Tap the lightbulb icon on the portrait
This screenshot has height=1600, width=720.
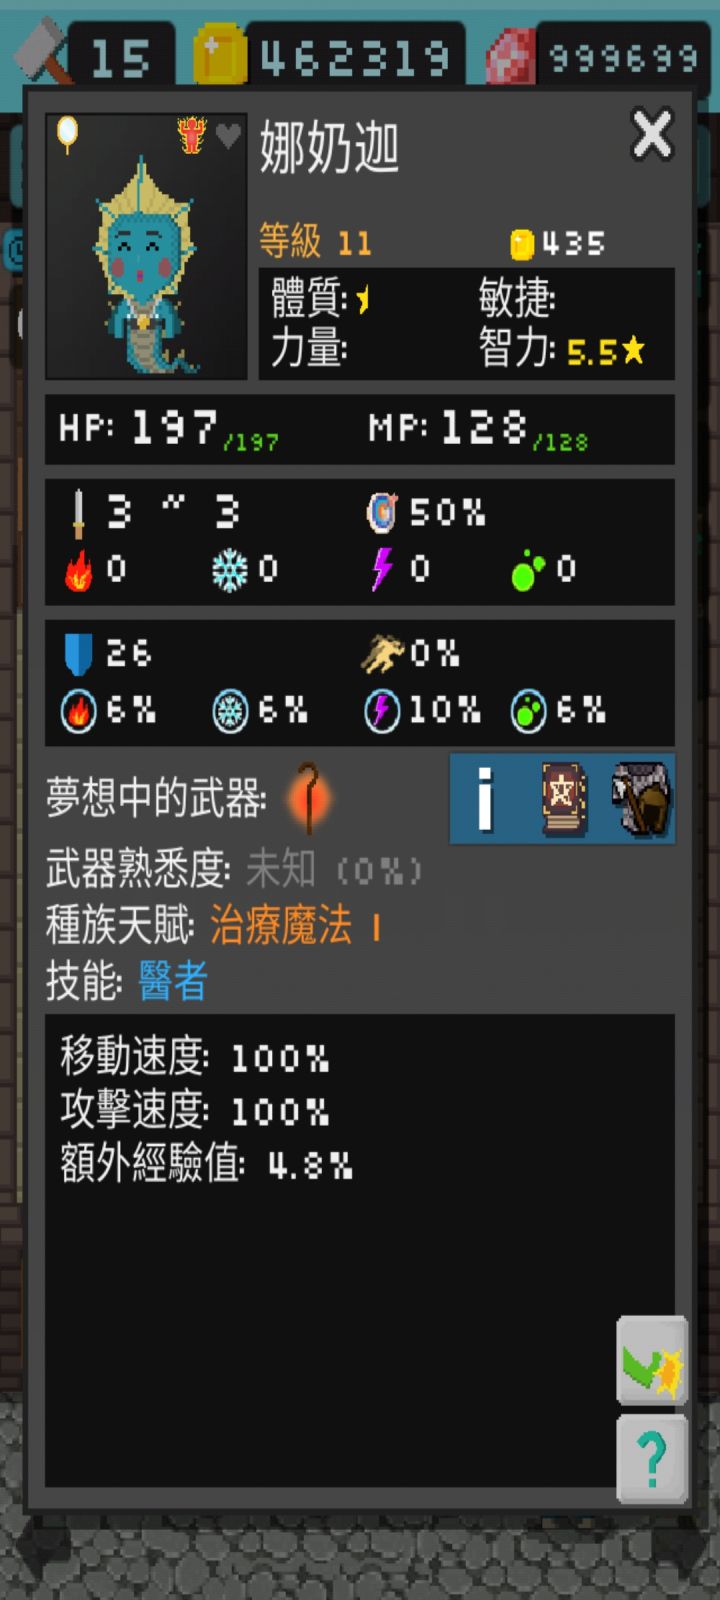click(67, 134)
